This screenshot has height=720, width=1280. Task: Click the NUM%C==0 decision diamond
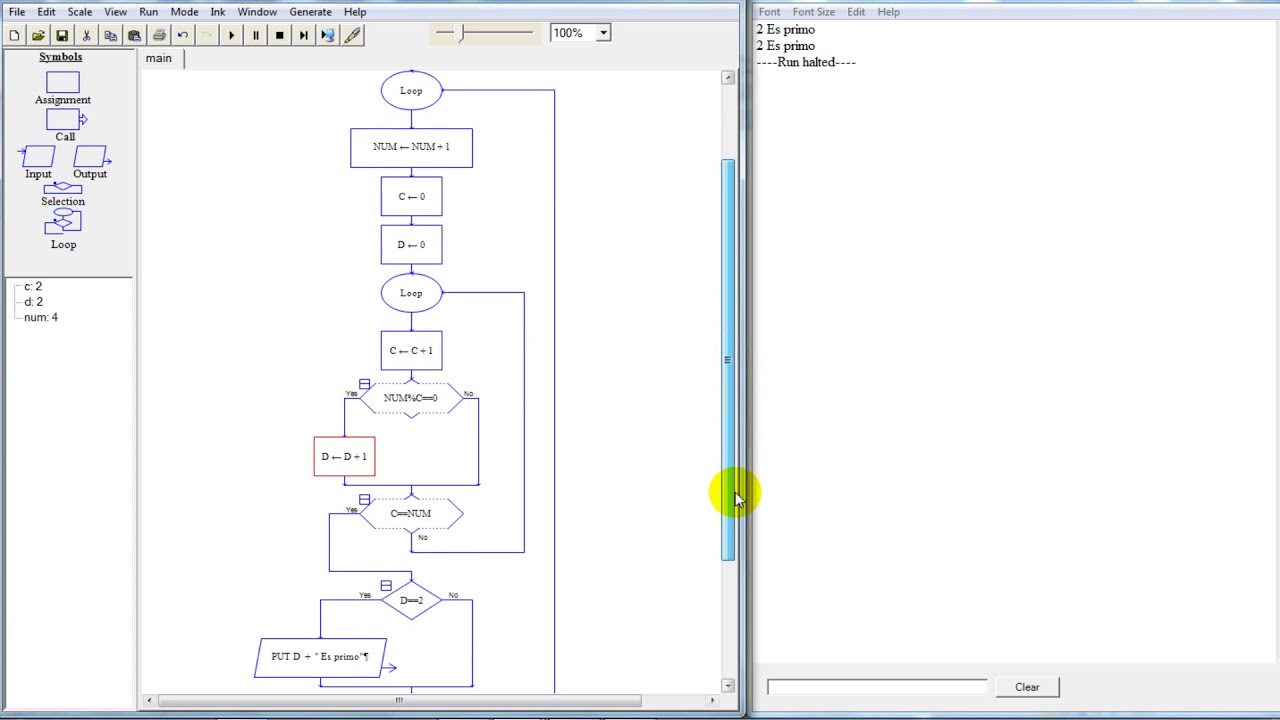click(x=411, y=398)
